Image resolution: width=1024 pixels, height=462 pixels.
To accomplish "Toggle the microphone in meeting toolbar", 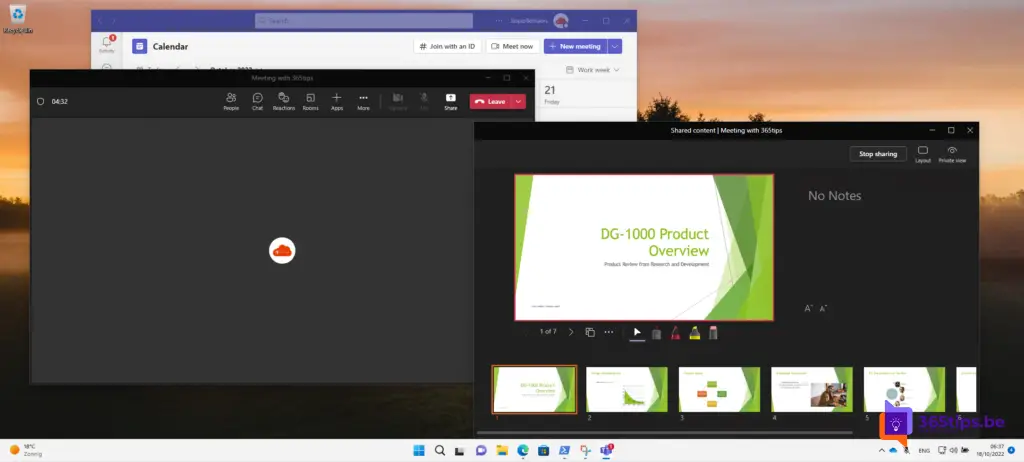I will tap(424, 100).
